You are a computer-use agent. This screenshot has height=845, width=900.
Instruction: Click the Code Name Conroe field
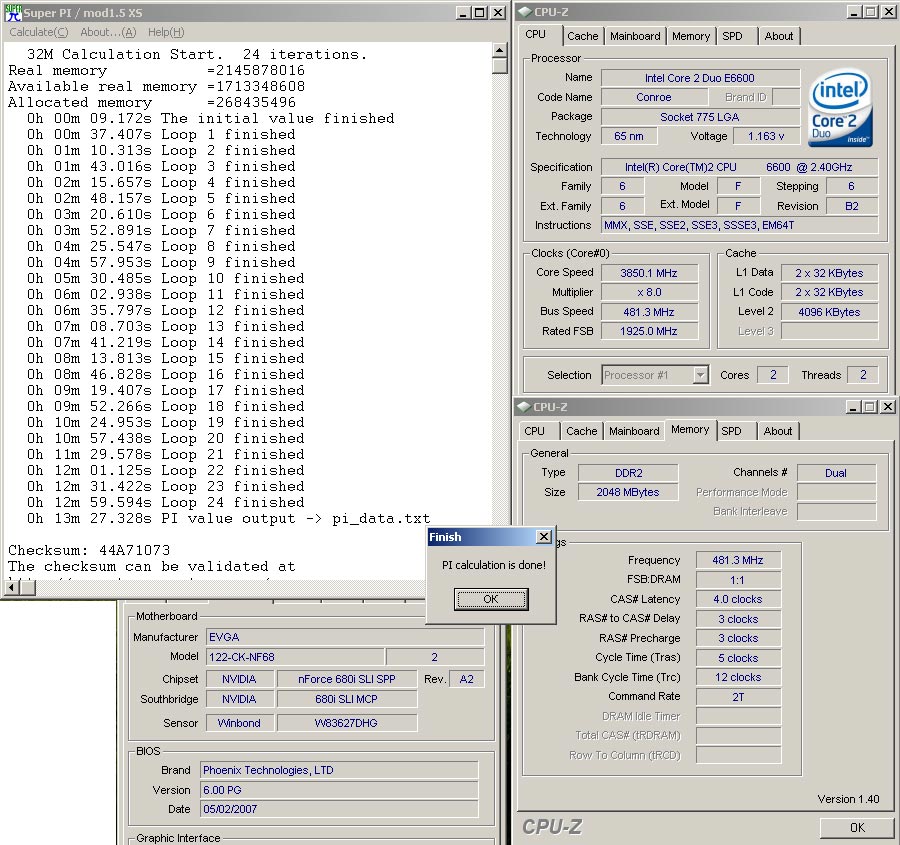tap(653, 97)
